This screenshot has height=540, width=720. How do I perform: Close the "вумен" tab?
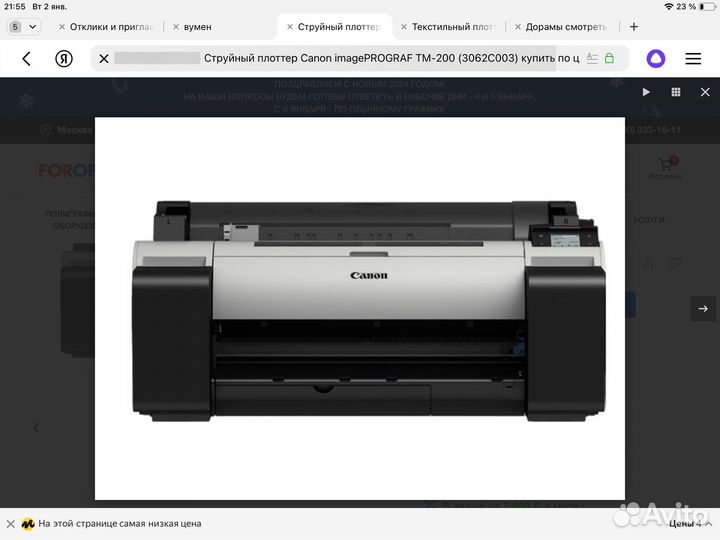point(175,27)
